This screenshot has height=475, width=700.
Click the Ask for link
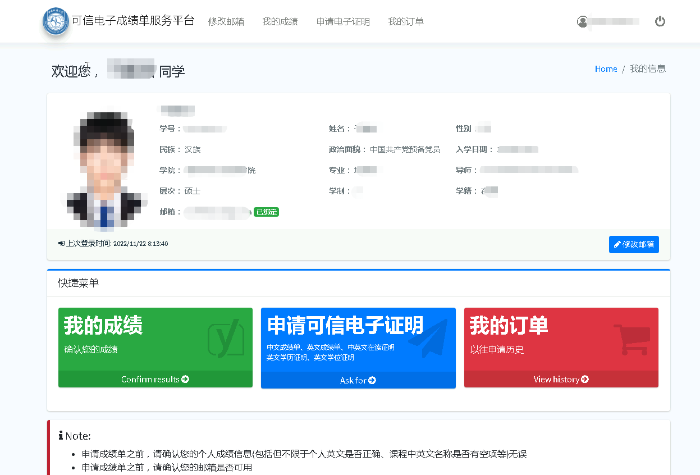tap(358, 380)
